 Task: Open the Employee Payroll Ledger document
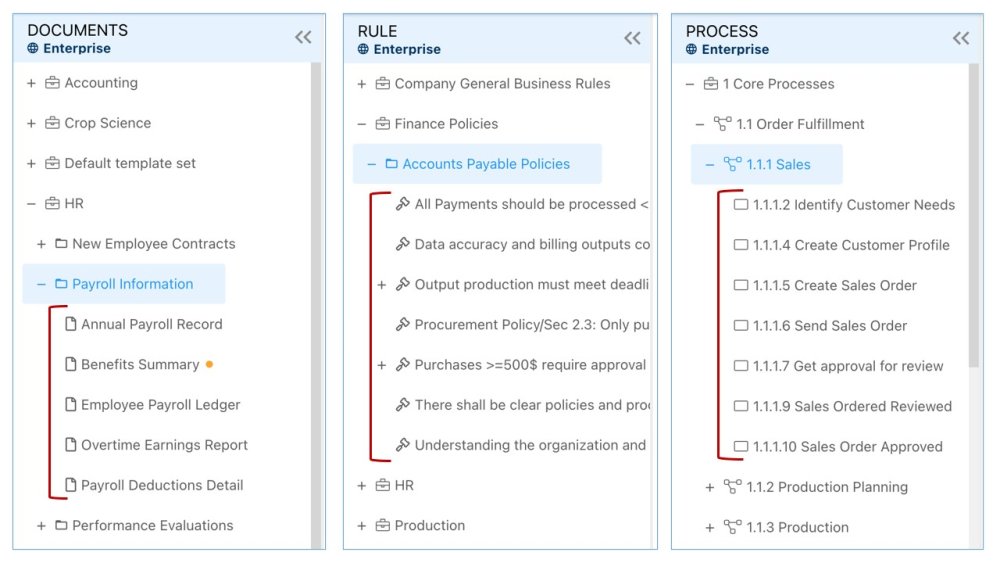(x=160, y=405)
